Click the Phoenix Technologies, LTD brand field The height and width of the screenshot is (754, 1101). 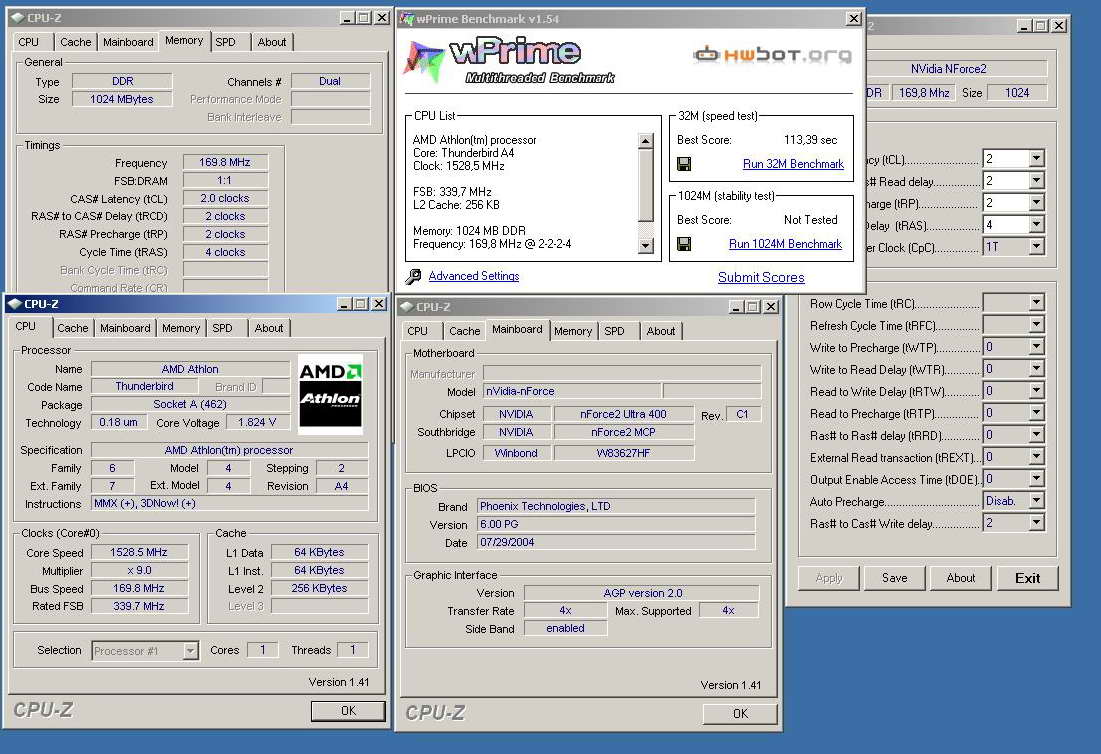[x=616, y=506]
